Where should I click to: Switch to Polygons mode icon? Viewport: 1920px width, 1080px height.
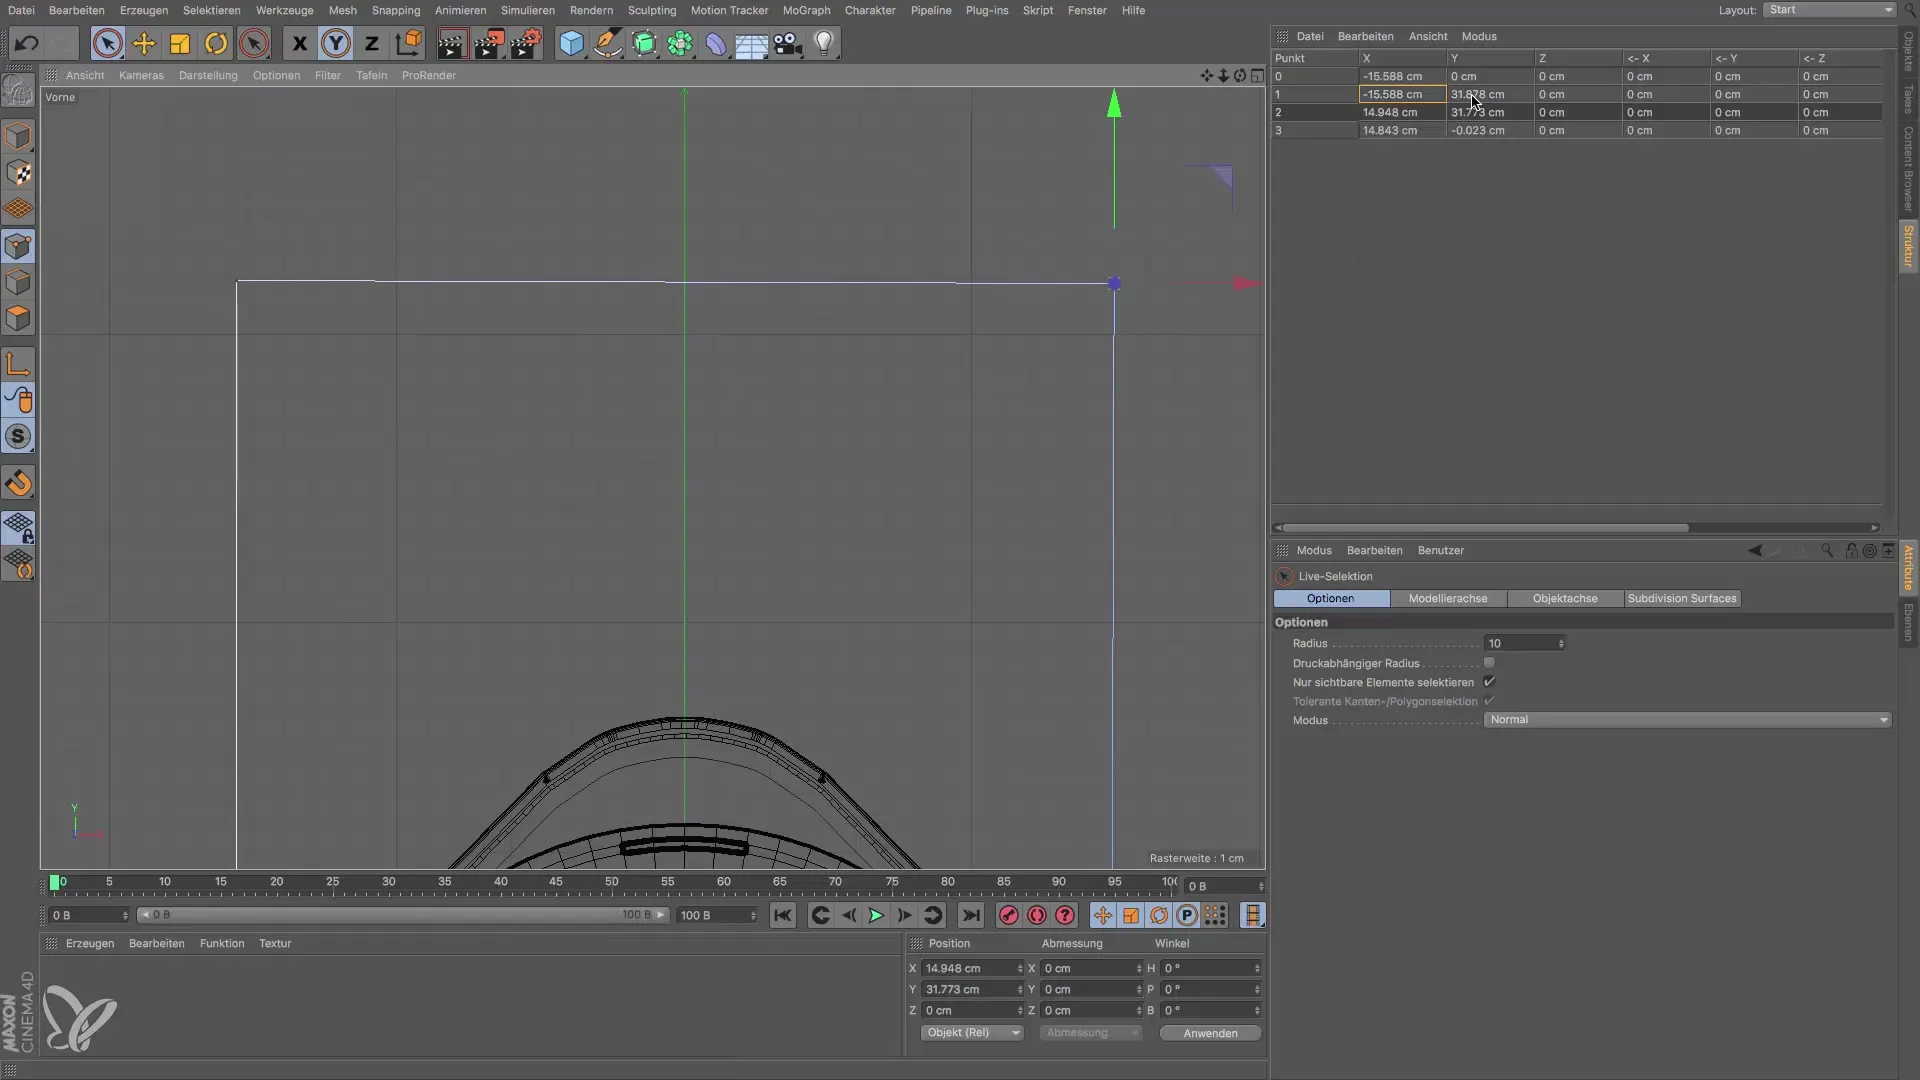pos(19,318)
